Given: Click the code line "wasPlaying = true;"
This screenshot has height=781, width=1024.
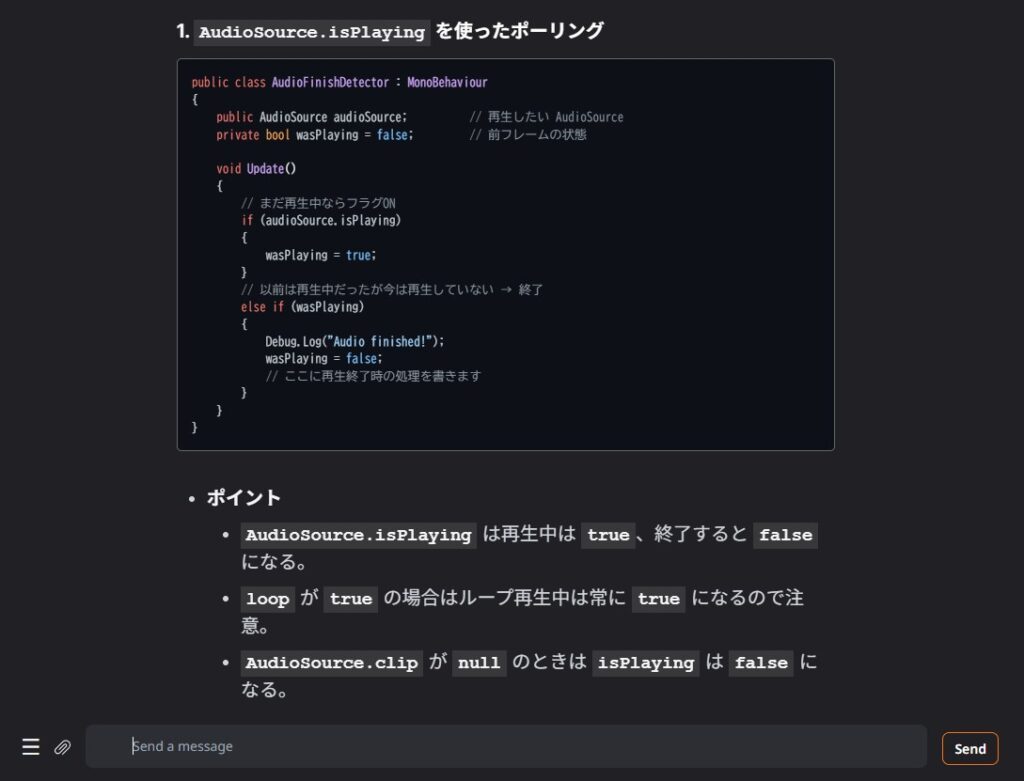Looking at the screenshot, I should pos(321,255).
